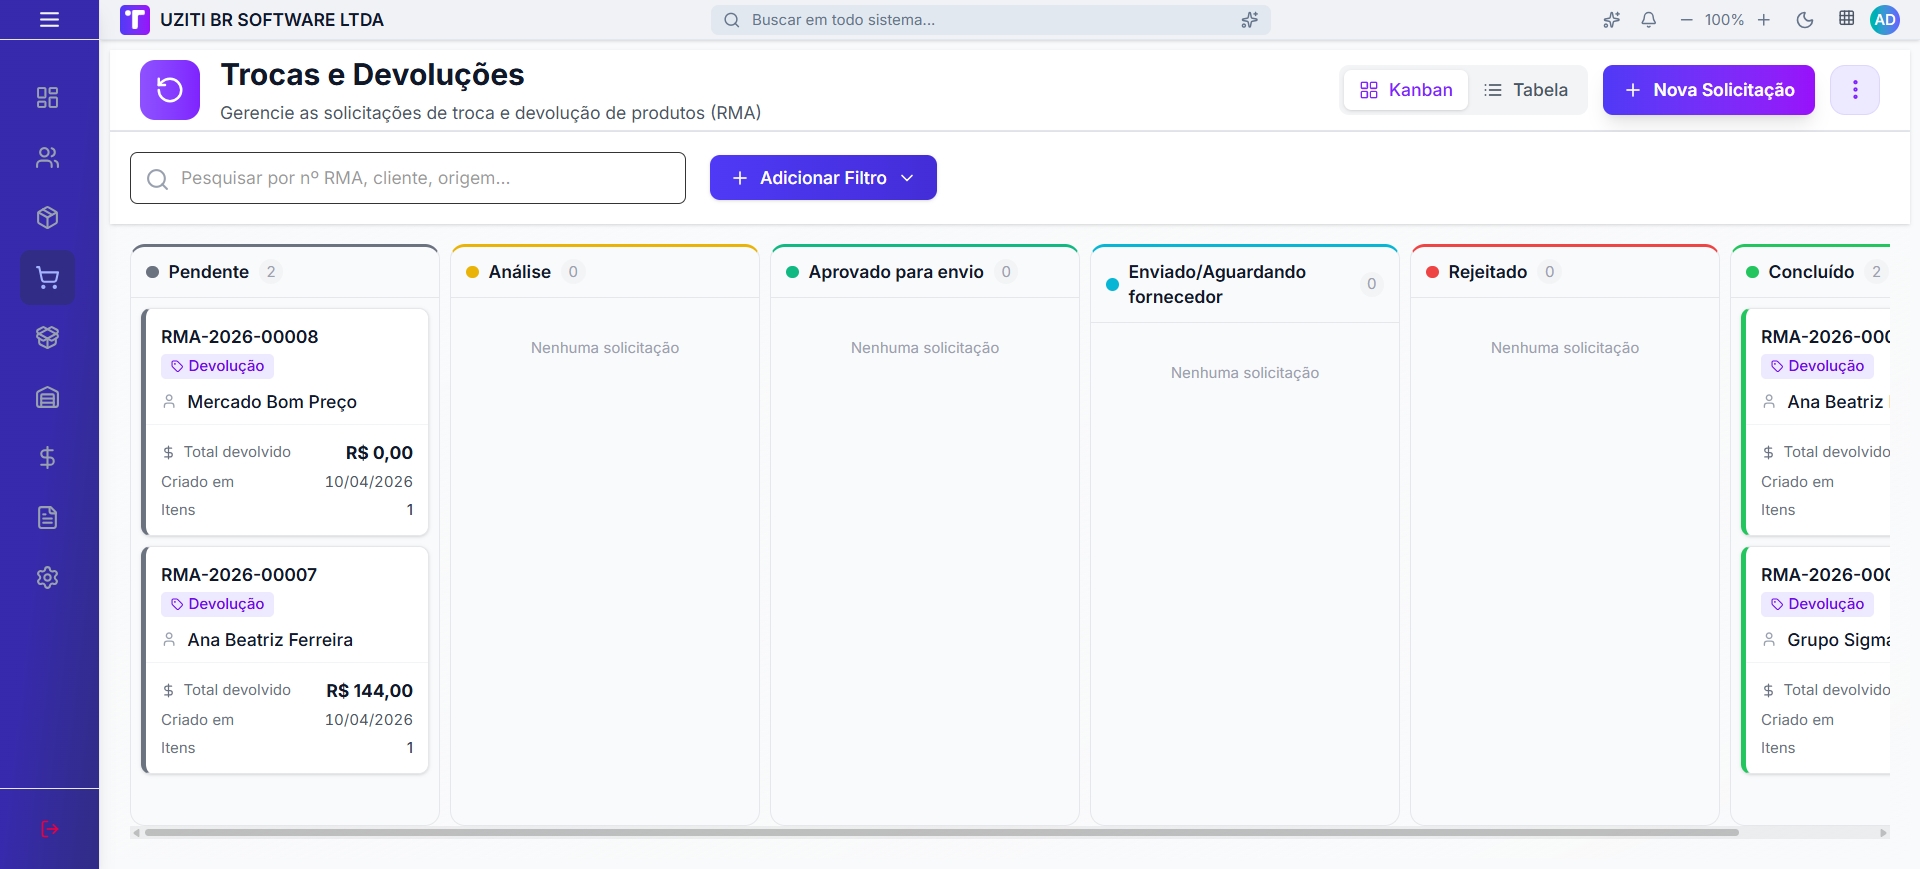Open the three-dot more options menu
The height and width of the screenshot is (869, 1920).
click(1854, 90)
